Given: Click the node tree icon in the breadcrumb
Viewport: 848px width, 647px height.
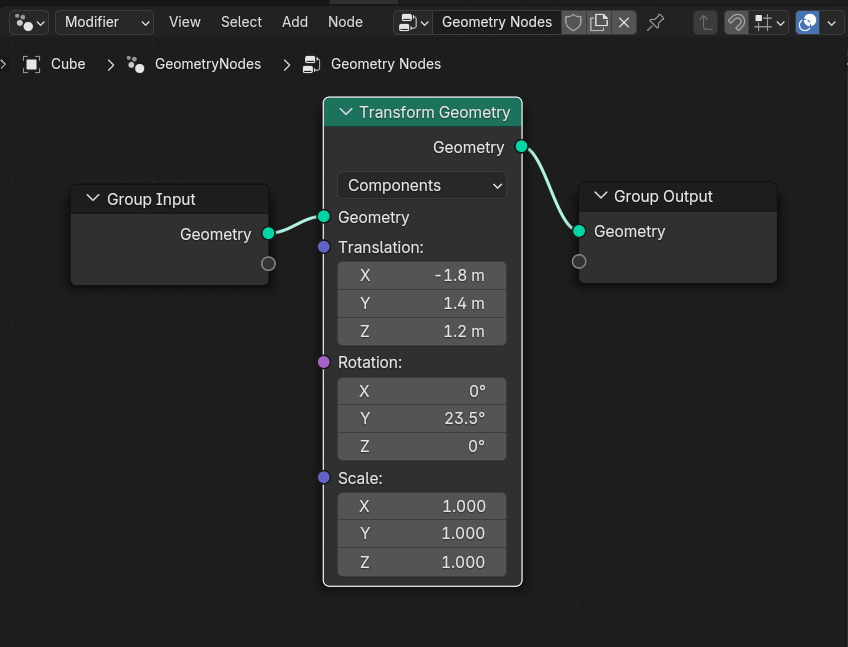Looking at the screenshot, I should pyautogui.click(x=312, y=64).
